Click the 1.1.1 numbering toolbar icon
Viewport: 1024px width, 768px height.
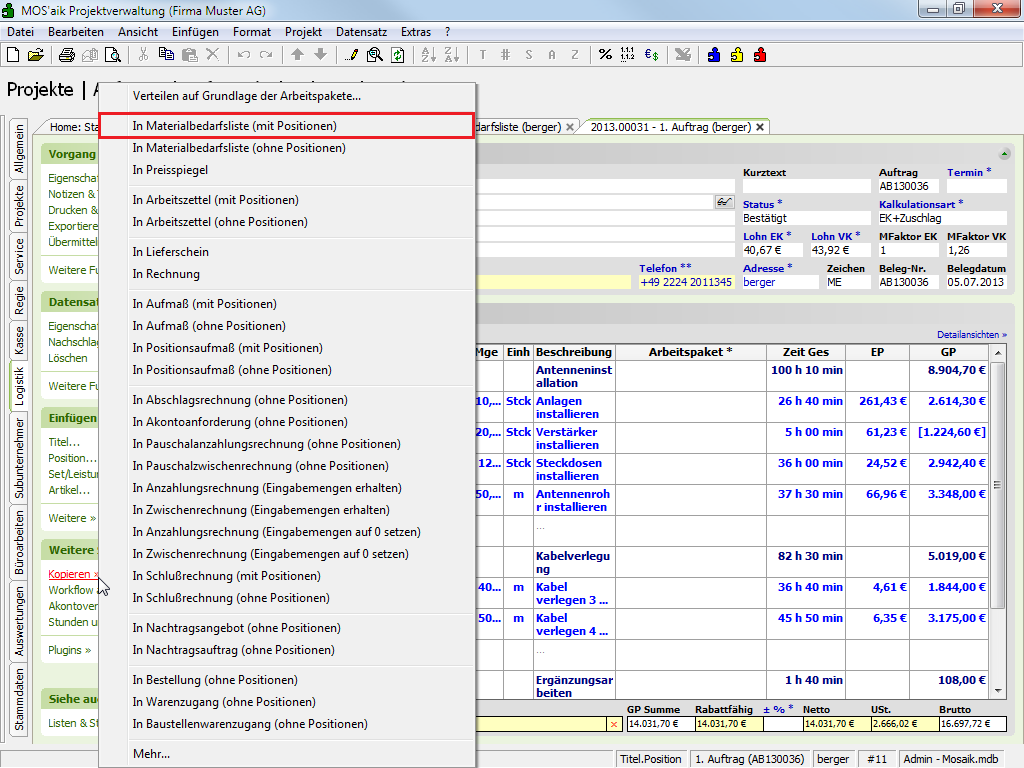pyautogui.click(x=628, y=55)
